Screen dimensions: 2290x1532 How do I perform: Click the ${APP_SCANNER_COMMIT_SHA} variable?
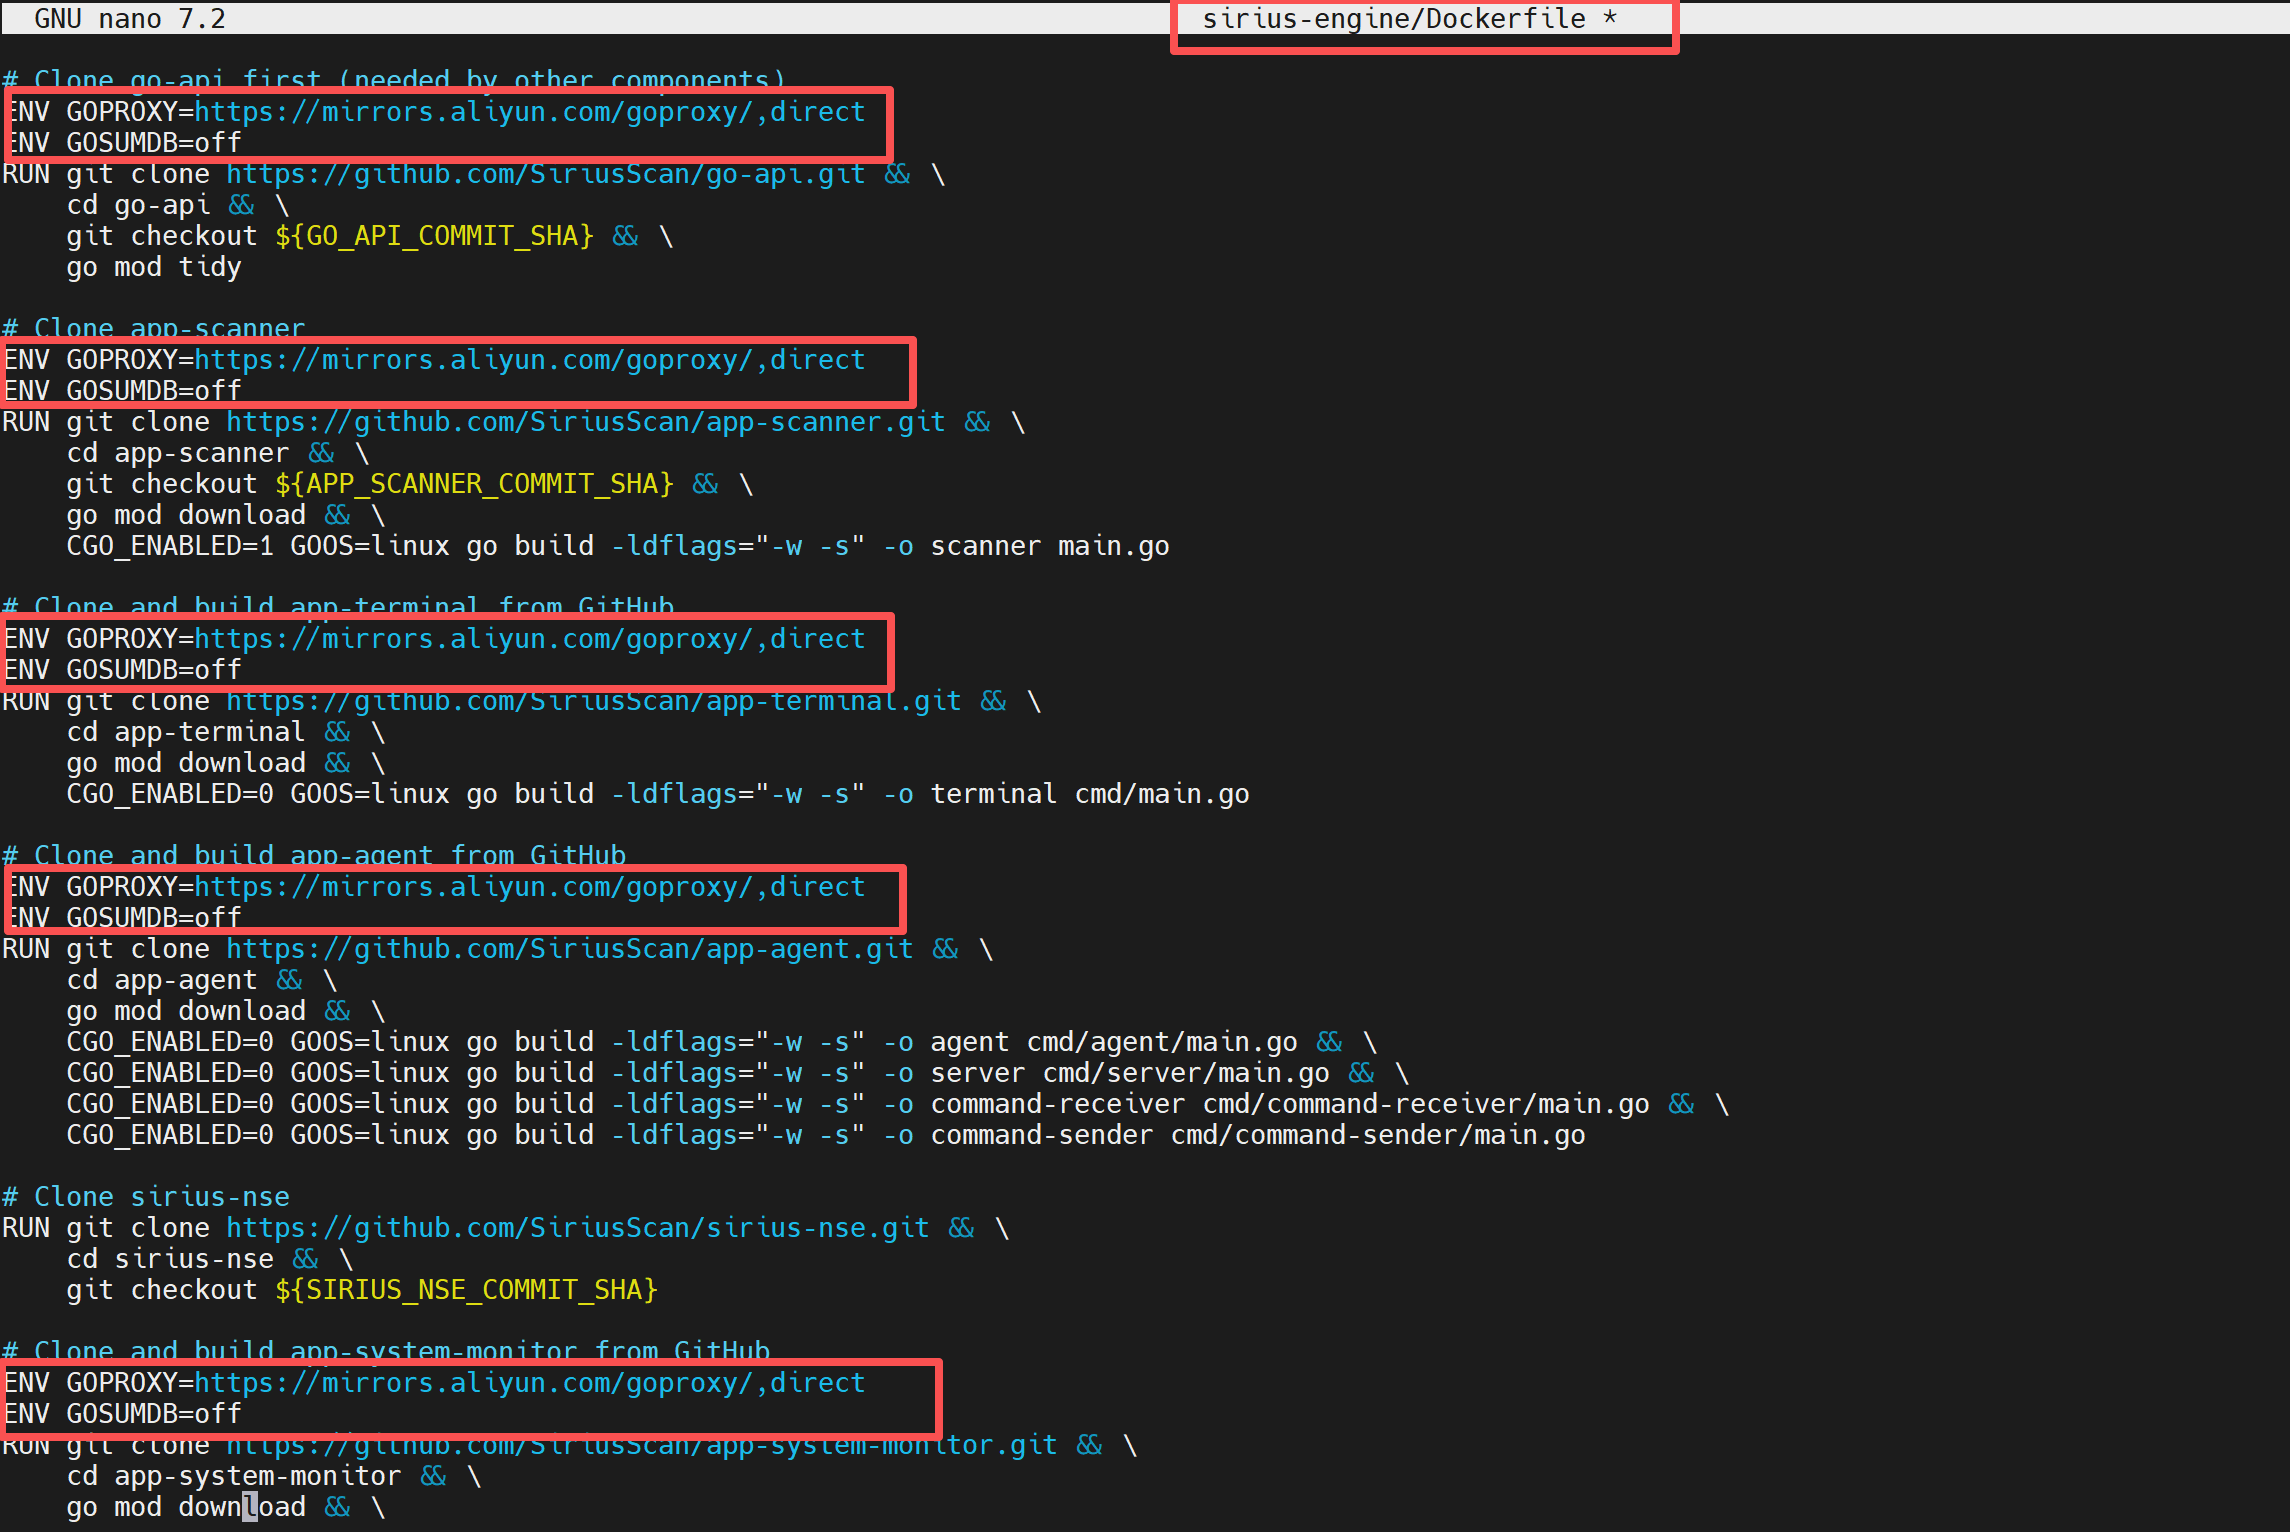[474, 484]
